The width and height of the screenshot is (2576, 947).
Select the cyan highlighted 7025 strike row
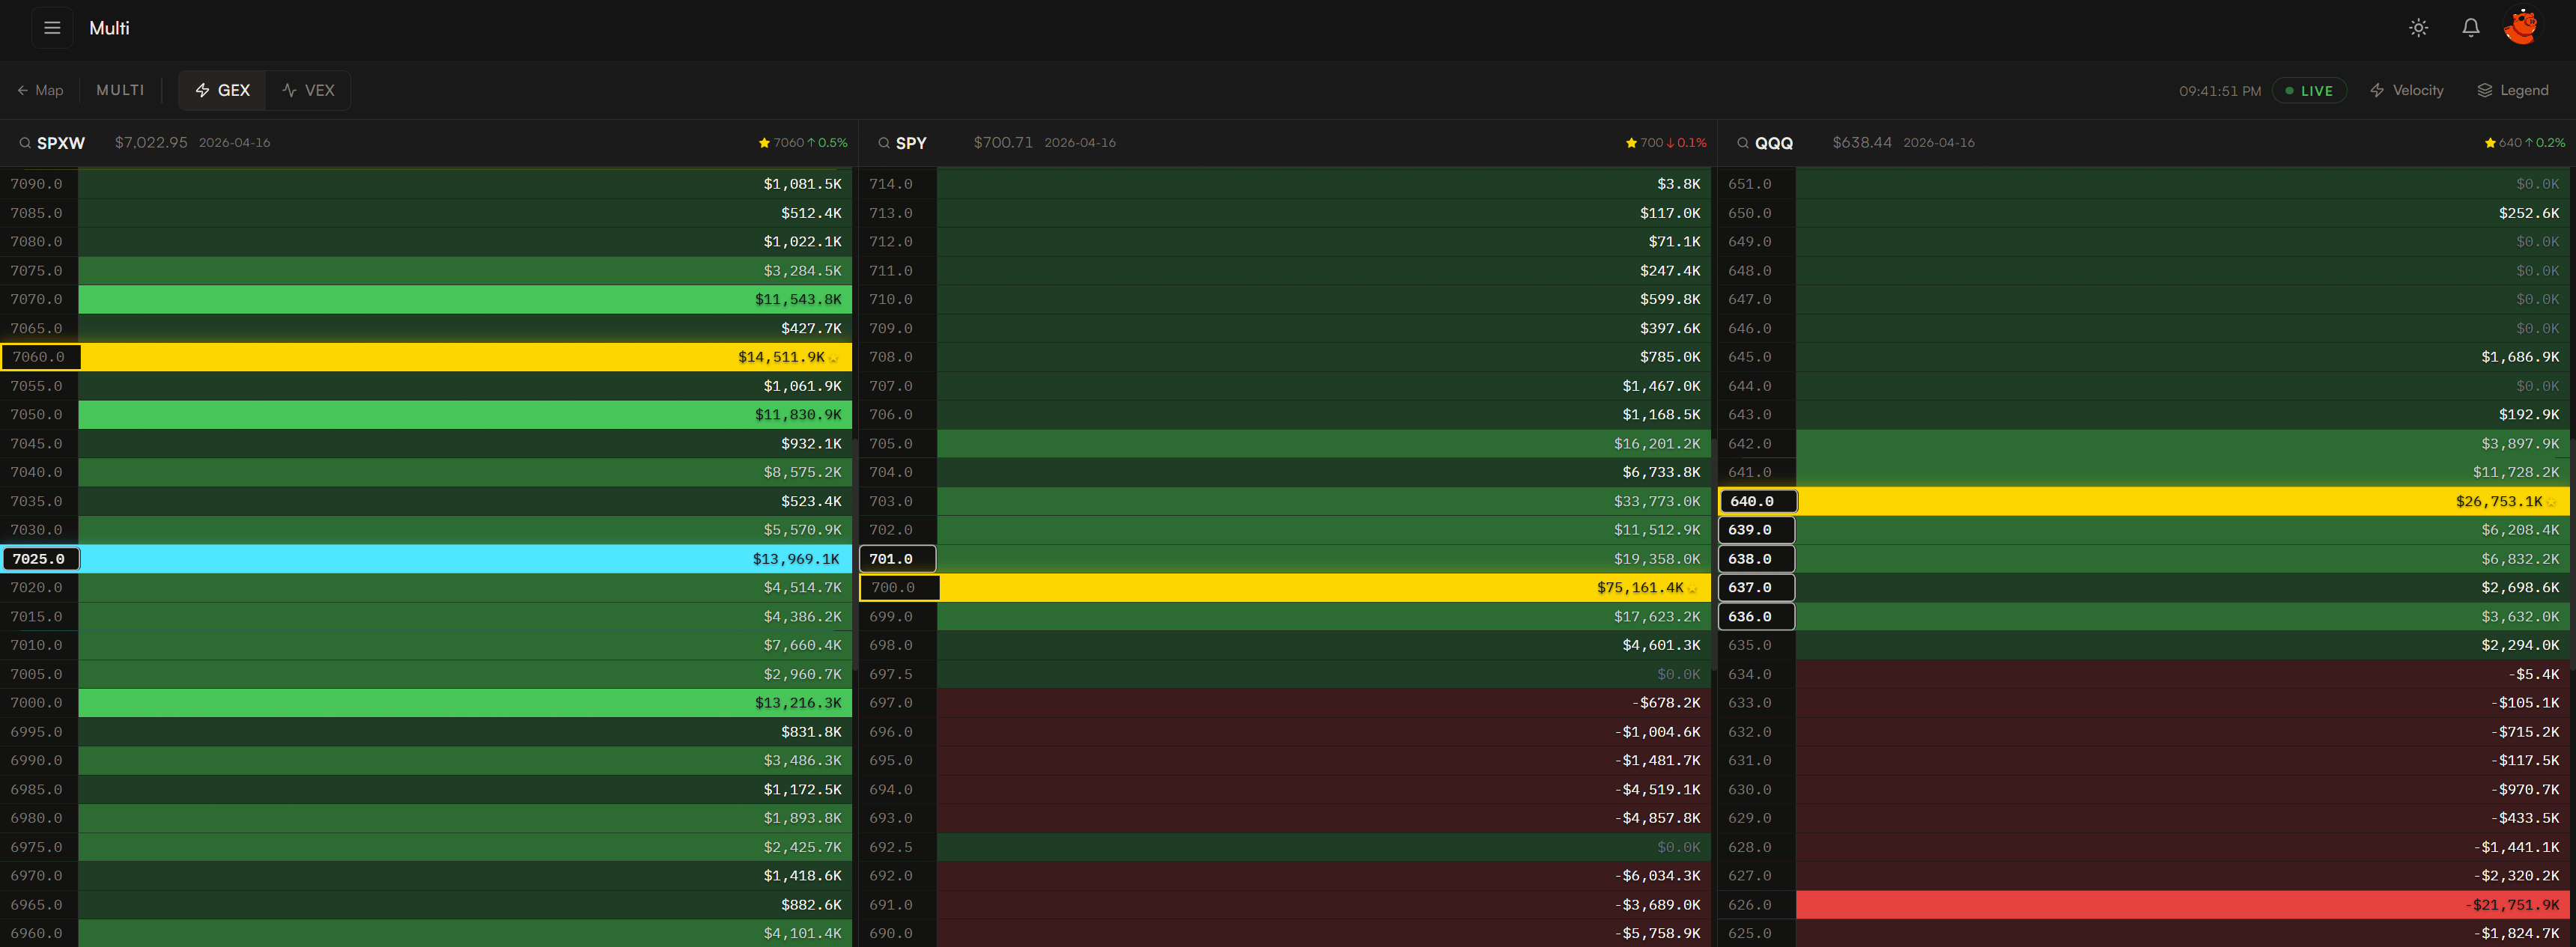[x=41, y=559]
